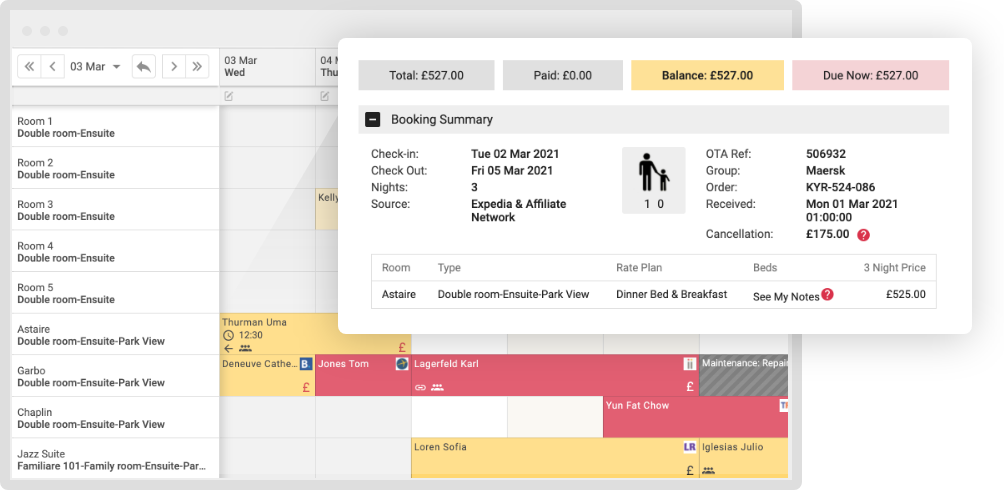
Task: Click the Maintenance: Repair block
Action: click(743, 375)
